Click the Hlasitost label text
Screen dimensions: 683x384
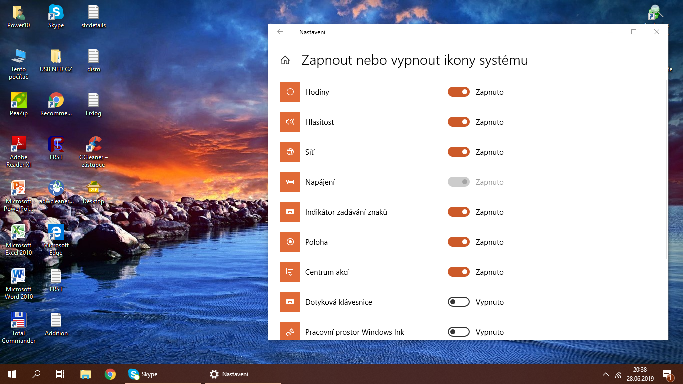(320, 122)
